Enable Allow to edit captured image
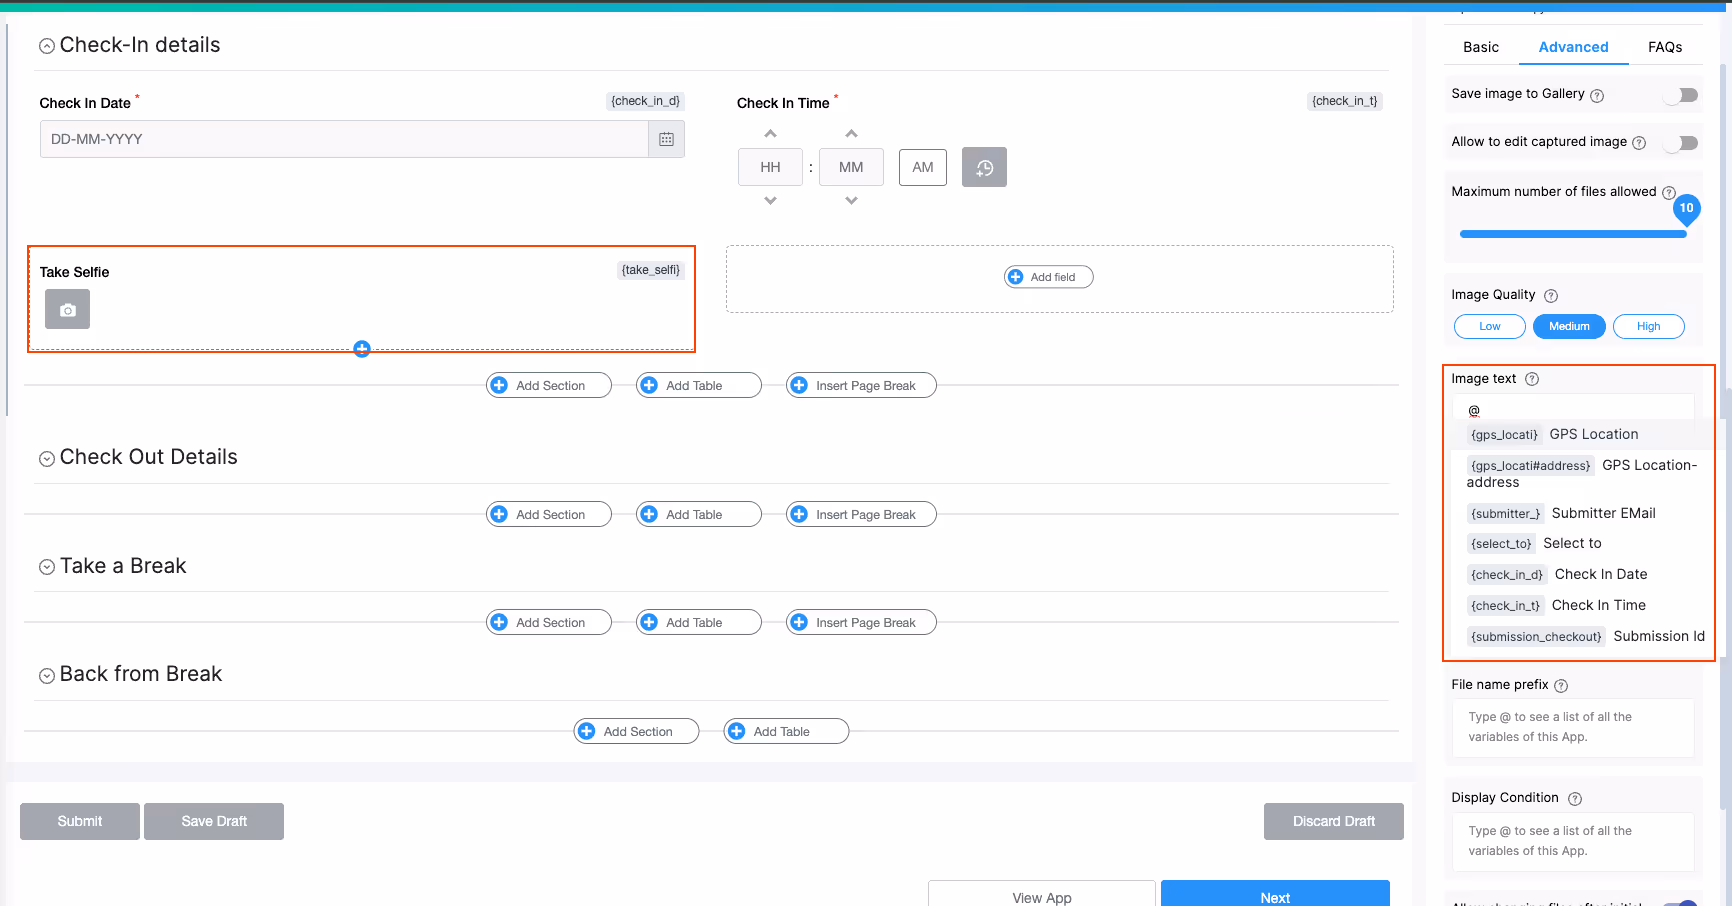Screen dimensions: 1732x906 (x=1681, y=143)
